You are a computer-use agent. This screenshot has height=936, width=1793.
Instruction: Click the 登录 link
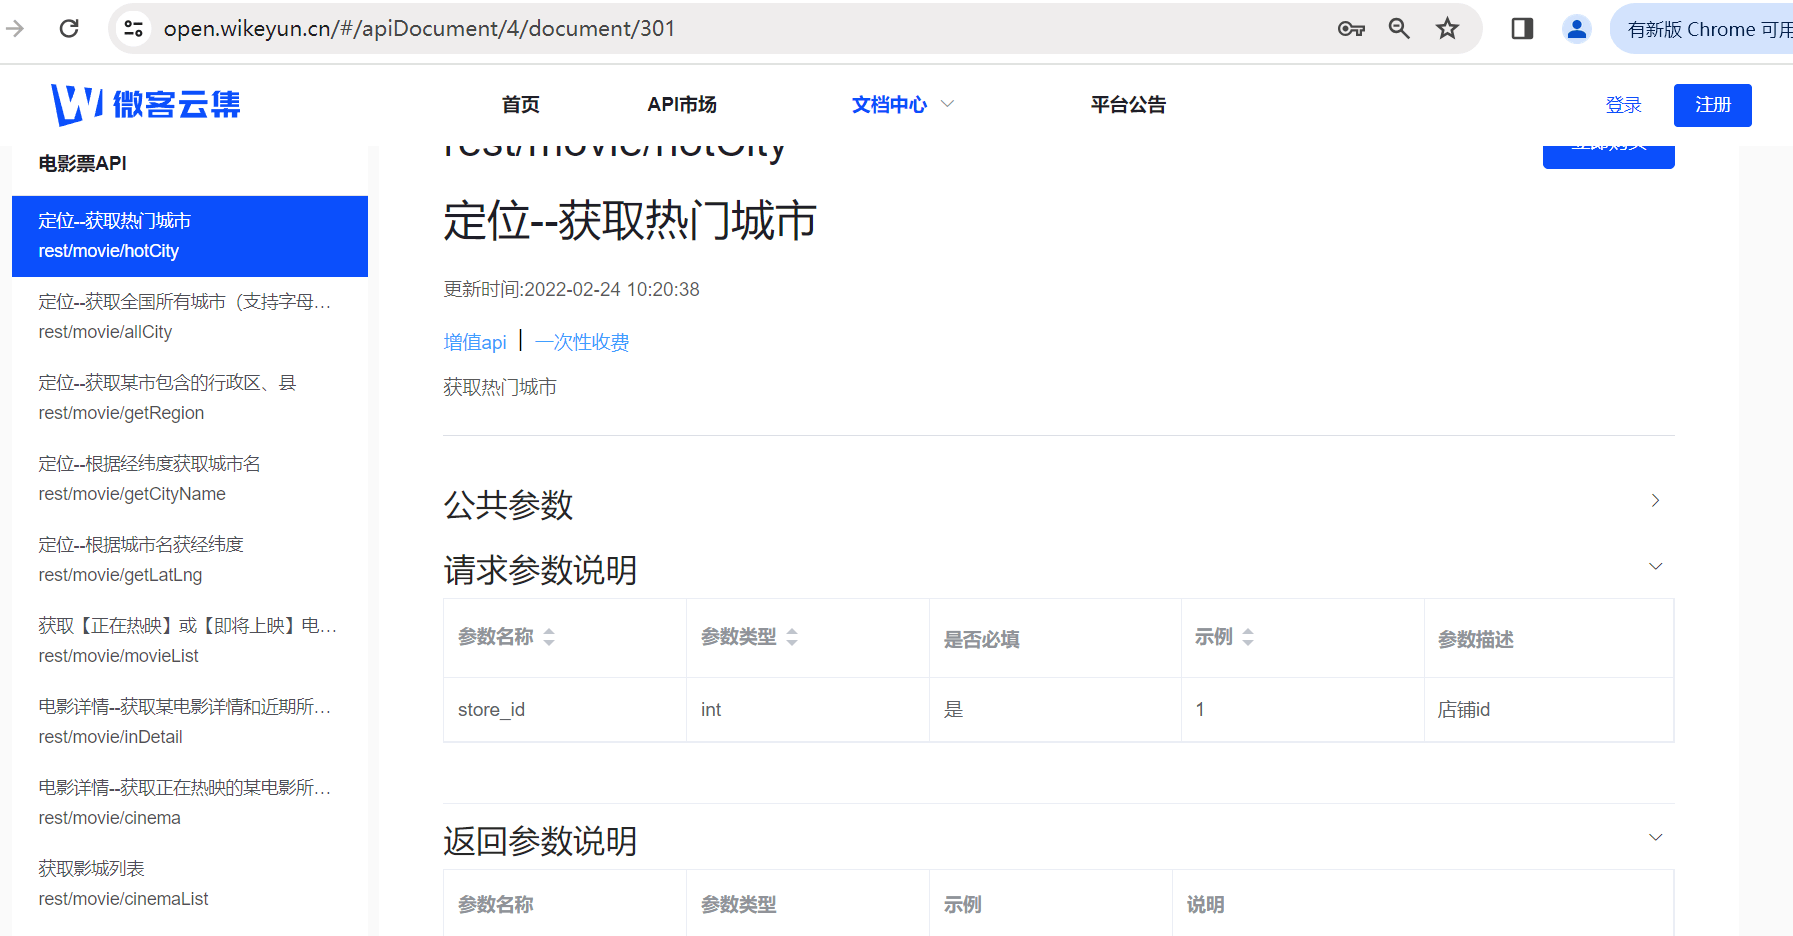coord(1623,105)
